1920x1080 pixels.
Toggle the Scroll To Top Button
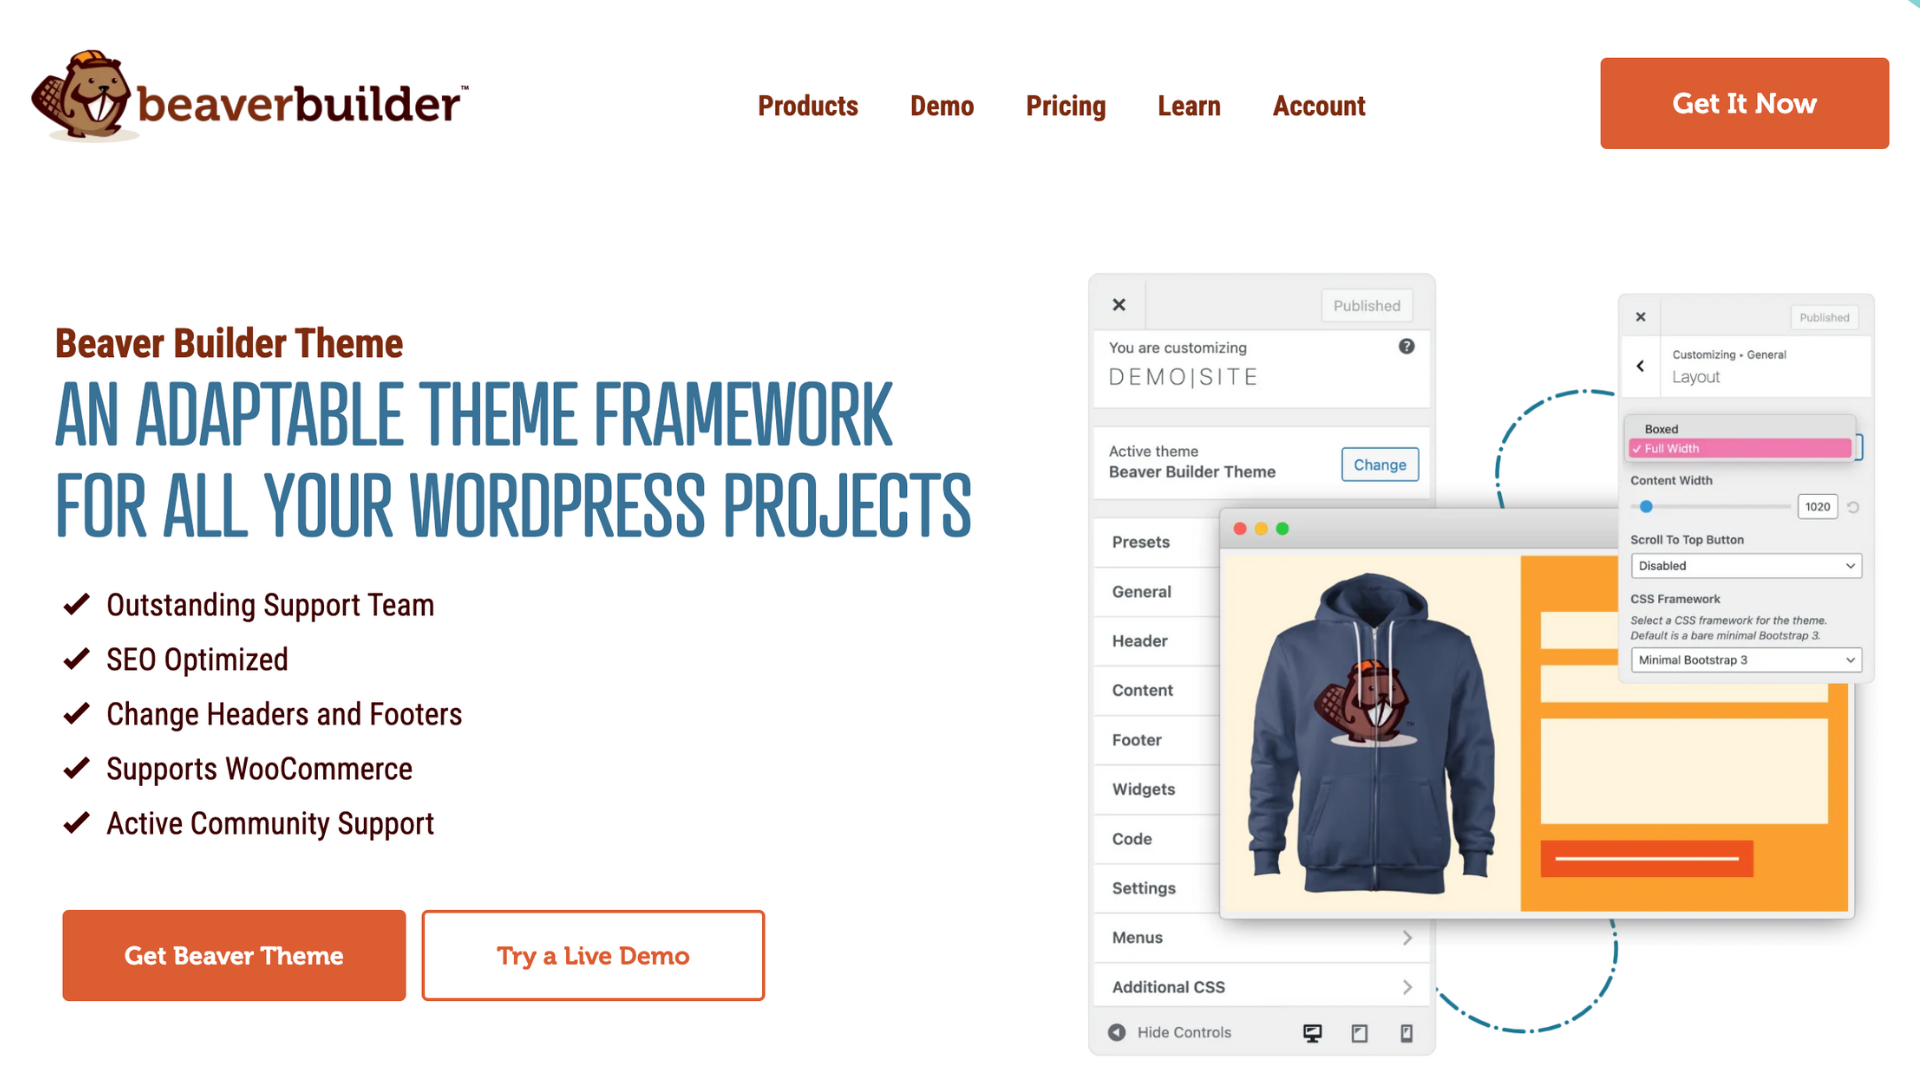1743,564
